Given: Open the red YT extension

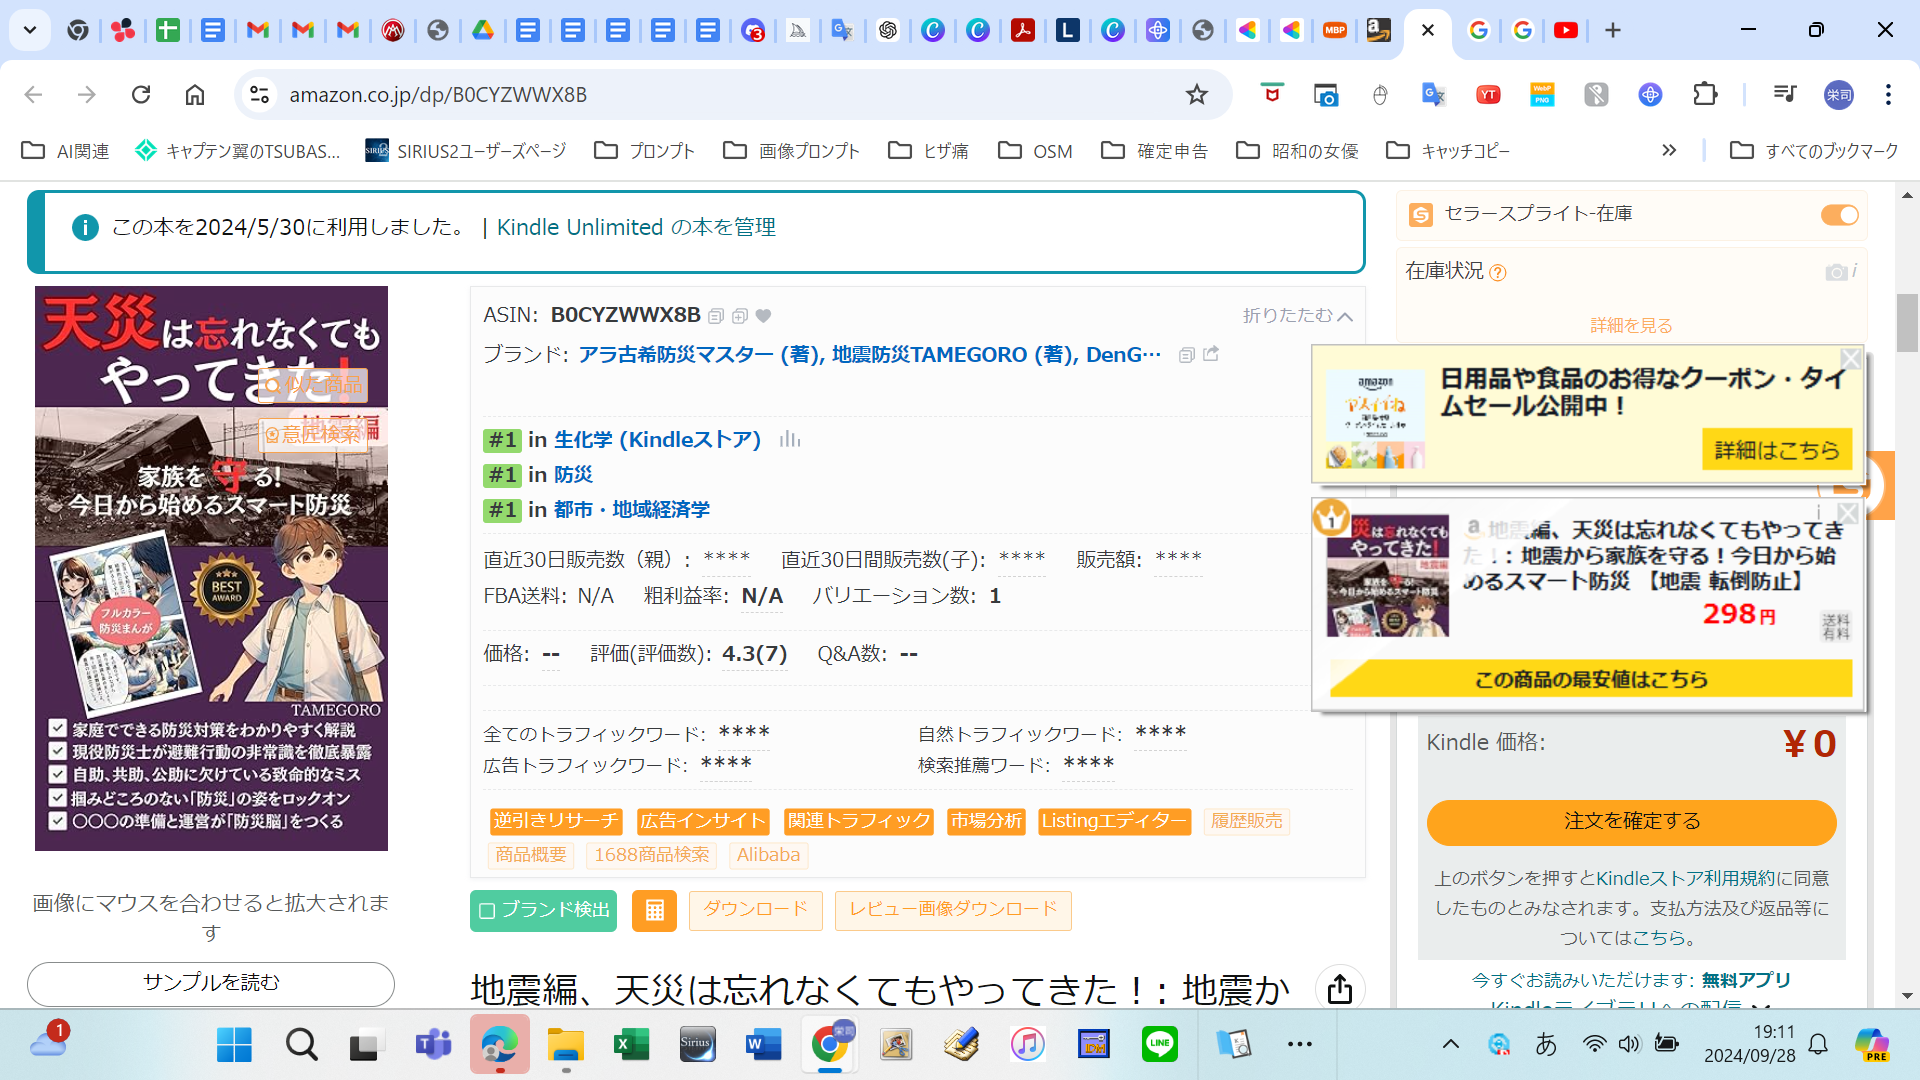Looking at the screenshot, I should pyautogui.click(x=1488, y=94).
